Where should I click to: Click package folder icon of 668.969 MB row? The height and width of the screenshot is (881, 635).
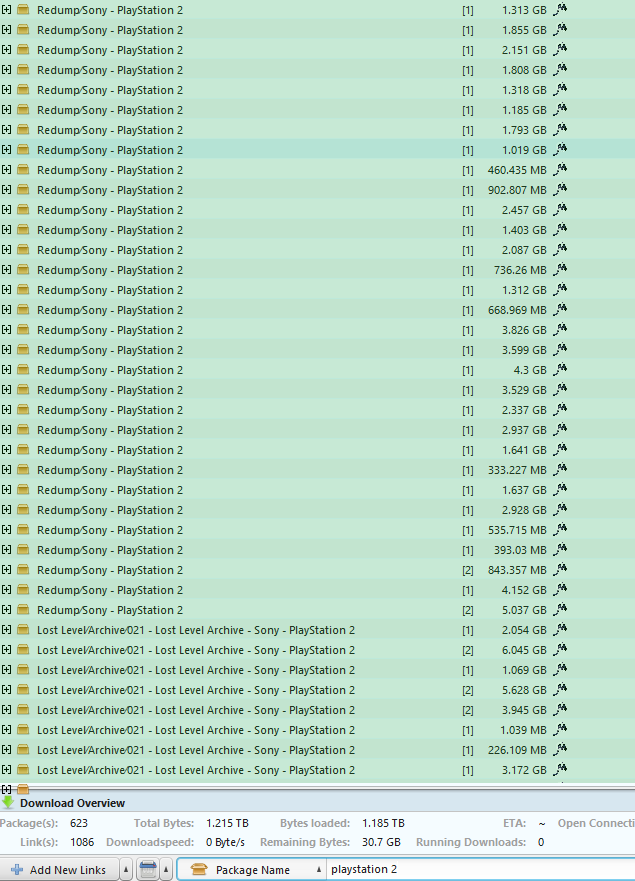pos(23,310)
